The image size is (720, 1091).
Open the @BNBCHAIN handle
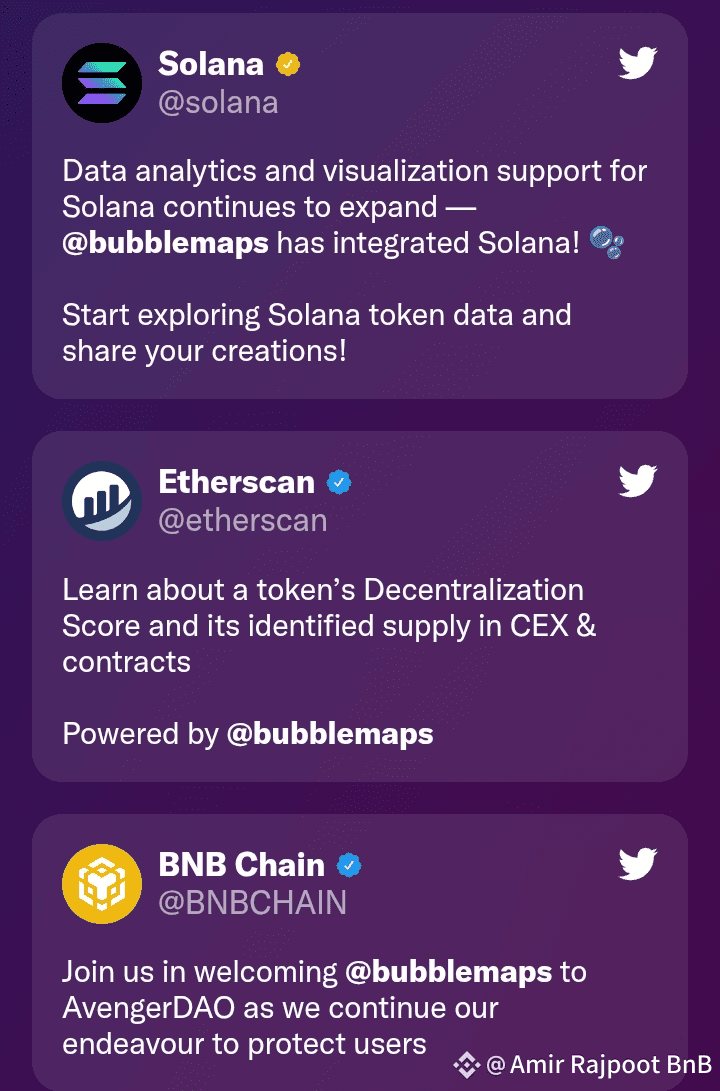click(253, 903)
